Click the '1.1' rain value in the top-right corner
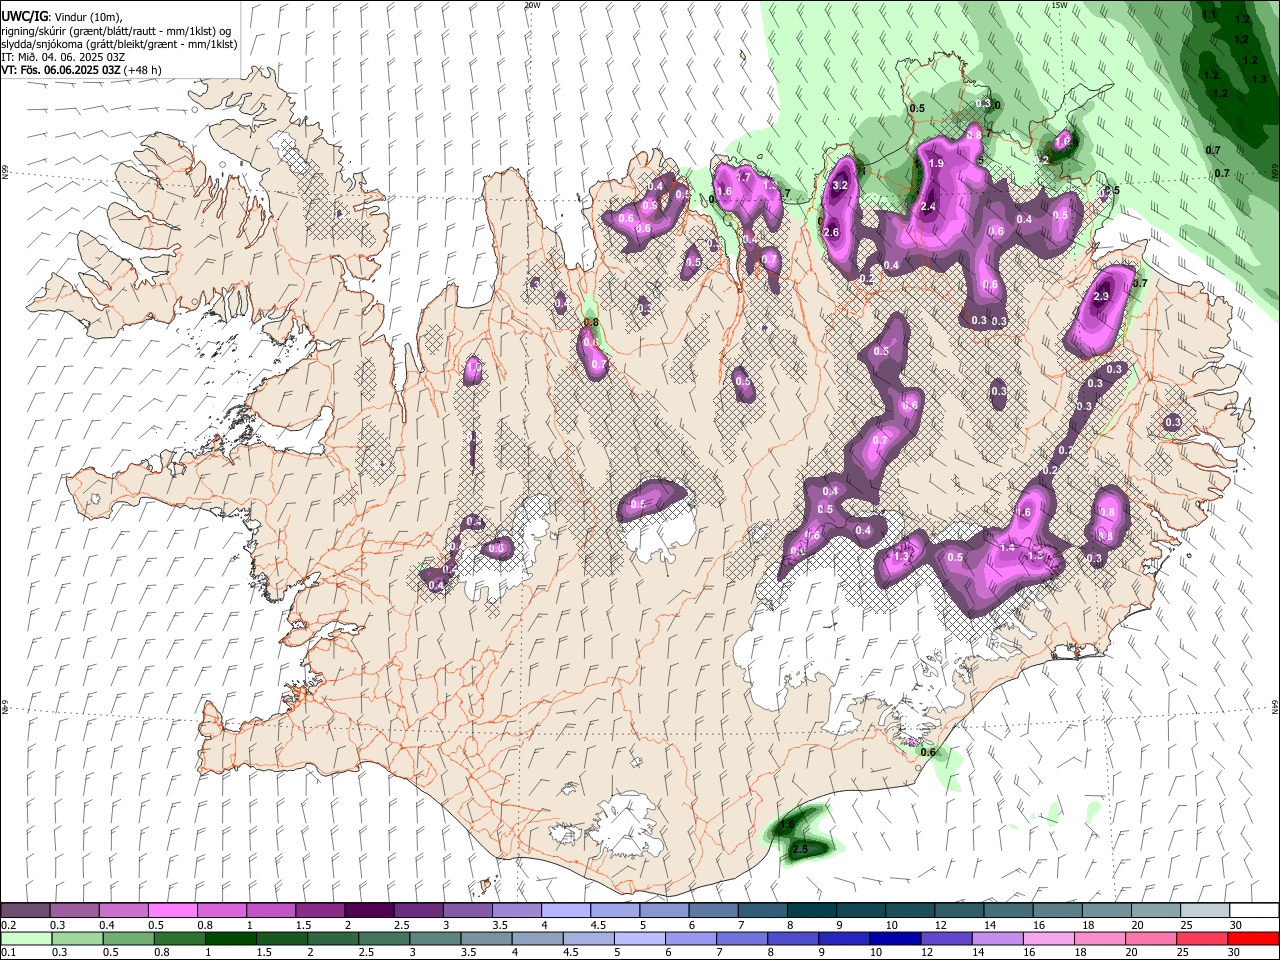Screen dimensions: 1280x960 (x=1209, y=14)
